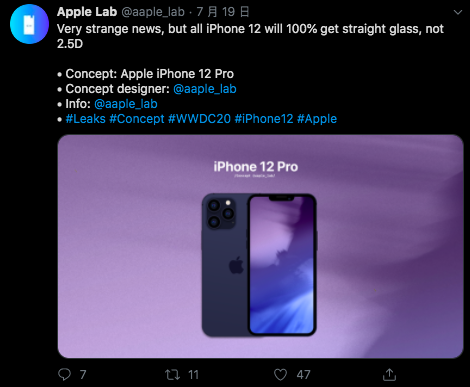
Task: Open the tweet date 7月19日
Action: coord(223,12)
